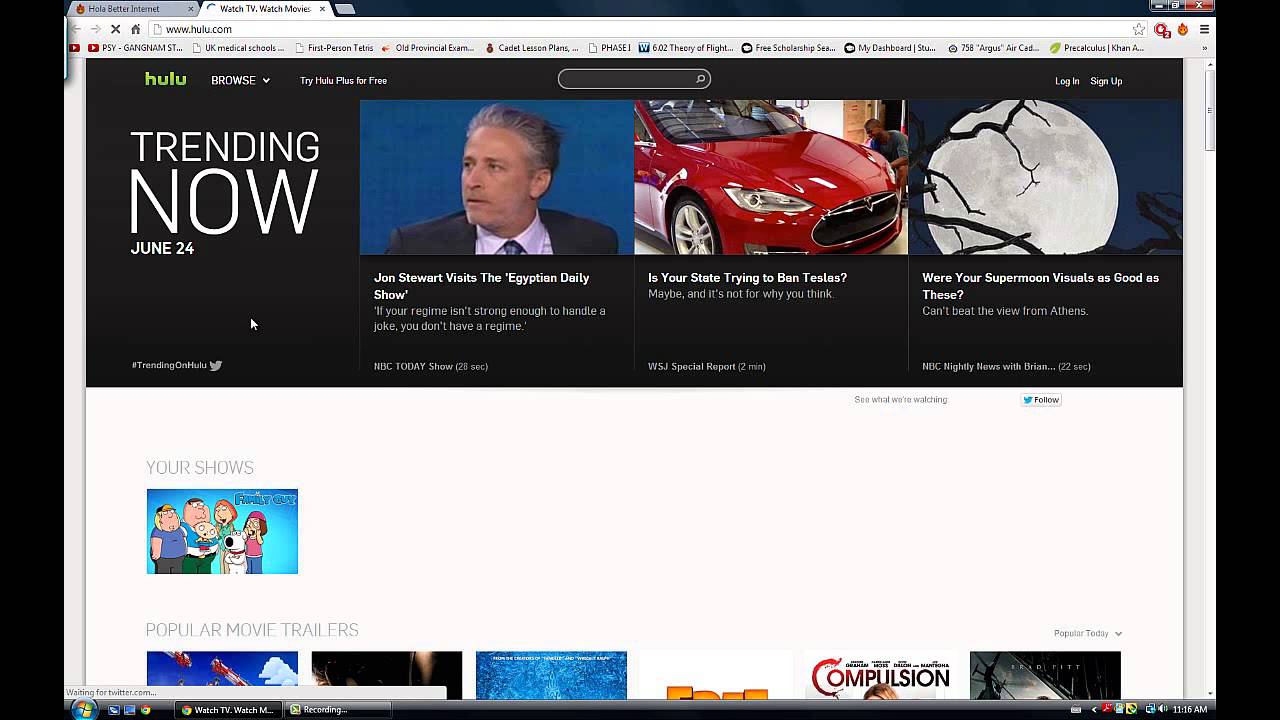Click WSJ Special Report source label
This screenshot has width=1280, height=720.
click(691, 367)
